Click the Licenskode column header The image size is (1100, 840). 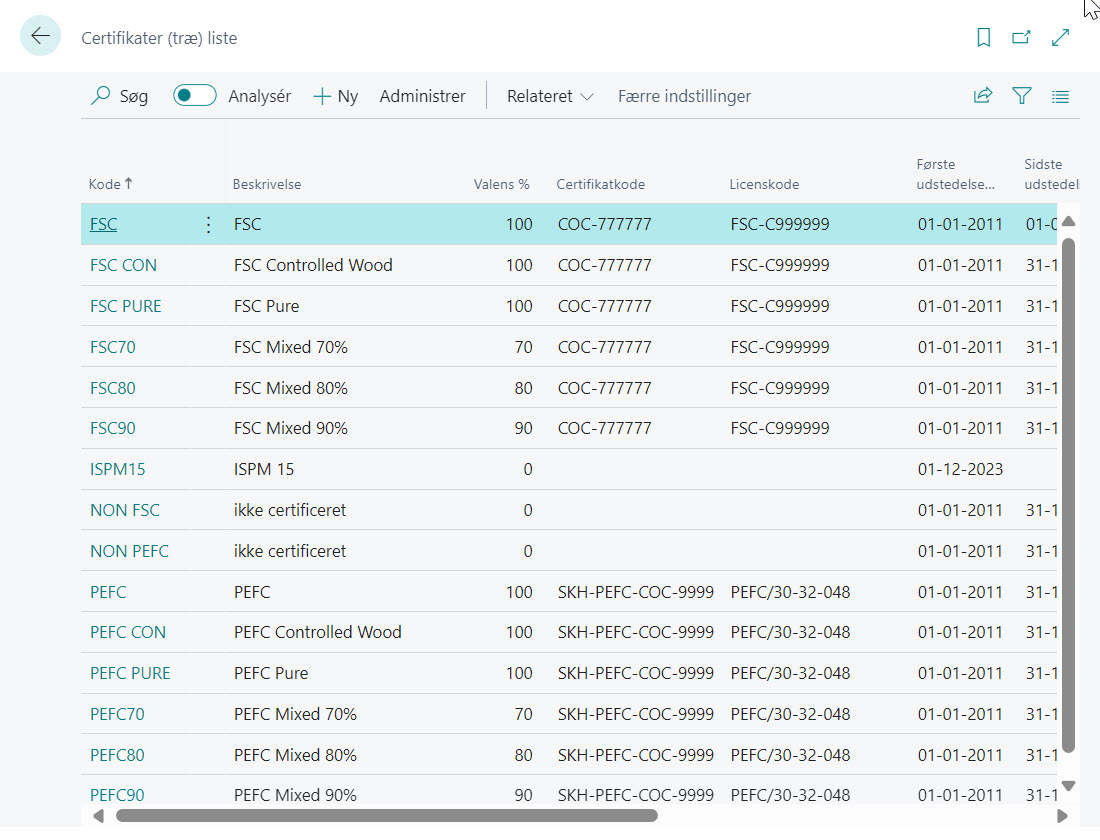click(764, 184)
